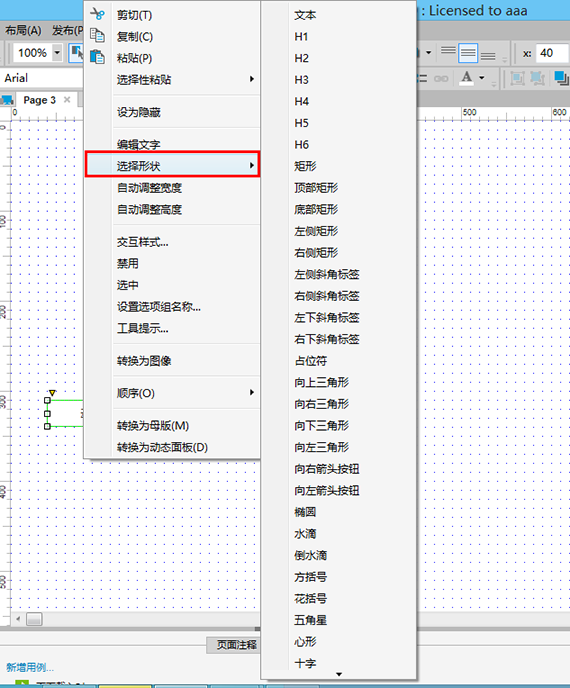Open the font color dropdown arrow
Image resolution: width=570 pixels, height=688 pixels.
pyautogui.click(x=482, y=78)
